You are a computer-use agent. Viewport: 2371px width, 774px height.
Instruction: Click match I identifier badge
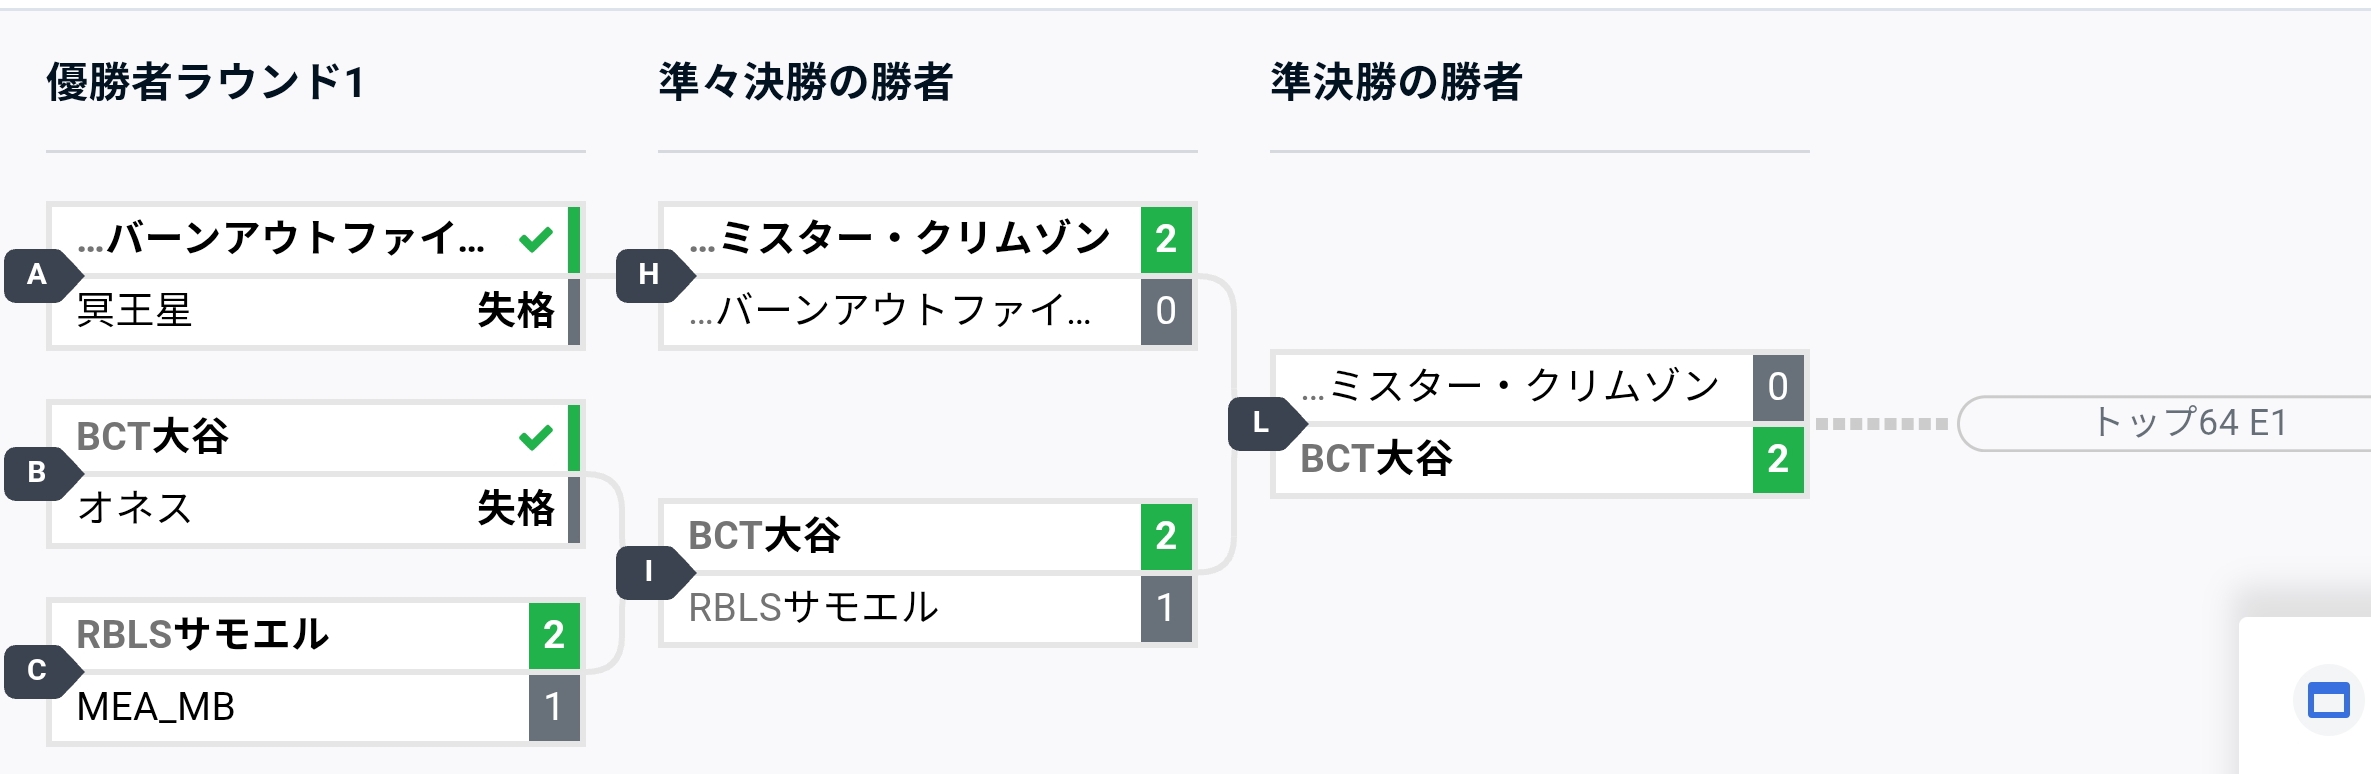[649, 572]
